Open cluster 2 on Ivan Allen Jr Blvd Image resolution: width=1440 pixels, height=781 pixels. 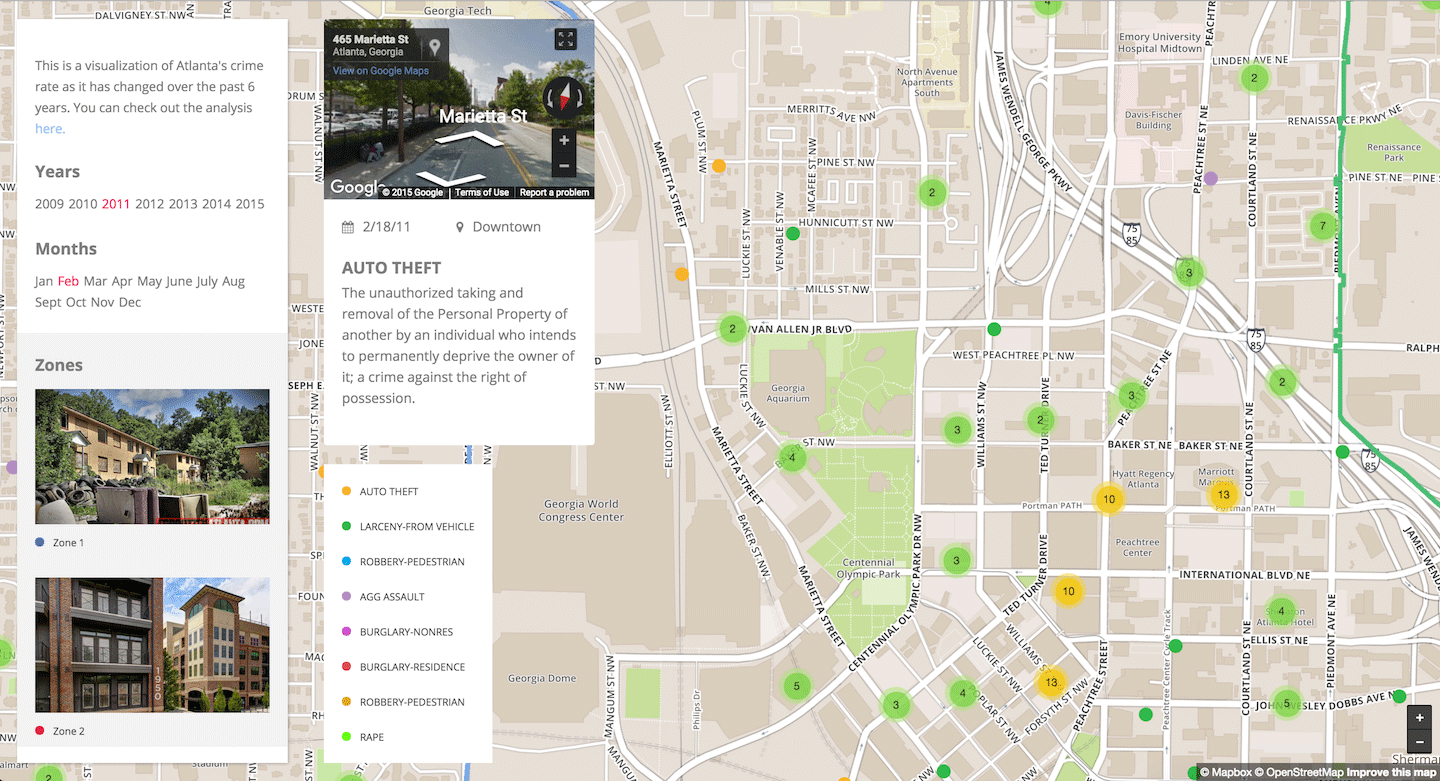pos(733,328)
